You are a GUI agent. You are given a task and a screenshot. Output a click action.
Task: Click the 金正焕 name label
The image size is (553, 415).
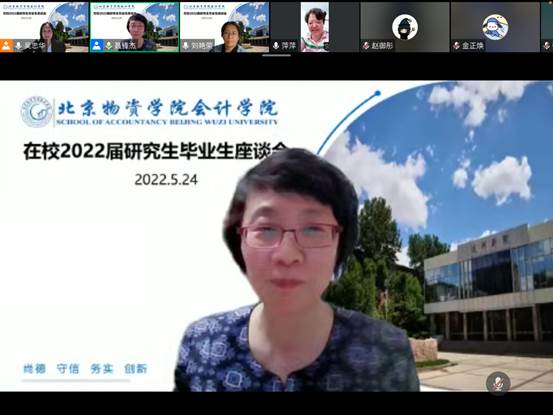tap(473, 46)
